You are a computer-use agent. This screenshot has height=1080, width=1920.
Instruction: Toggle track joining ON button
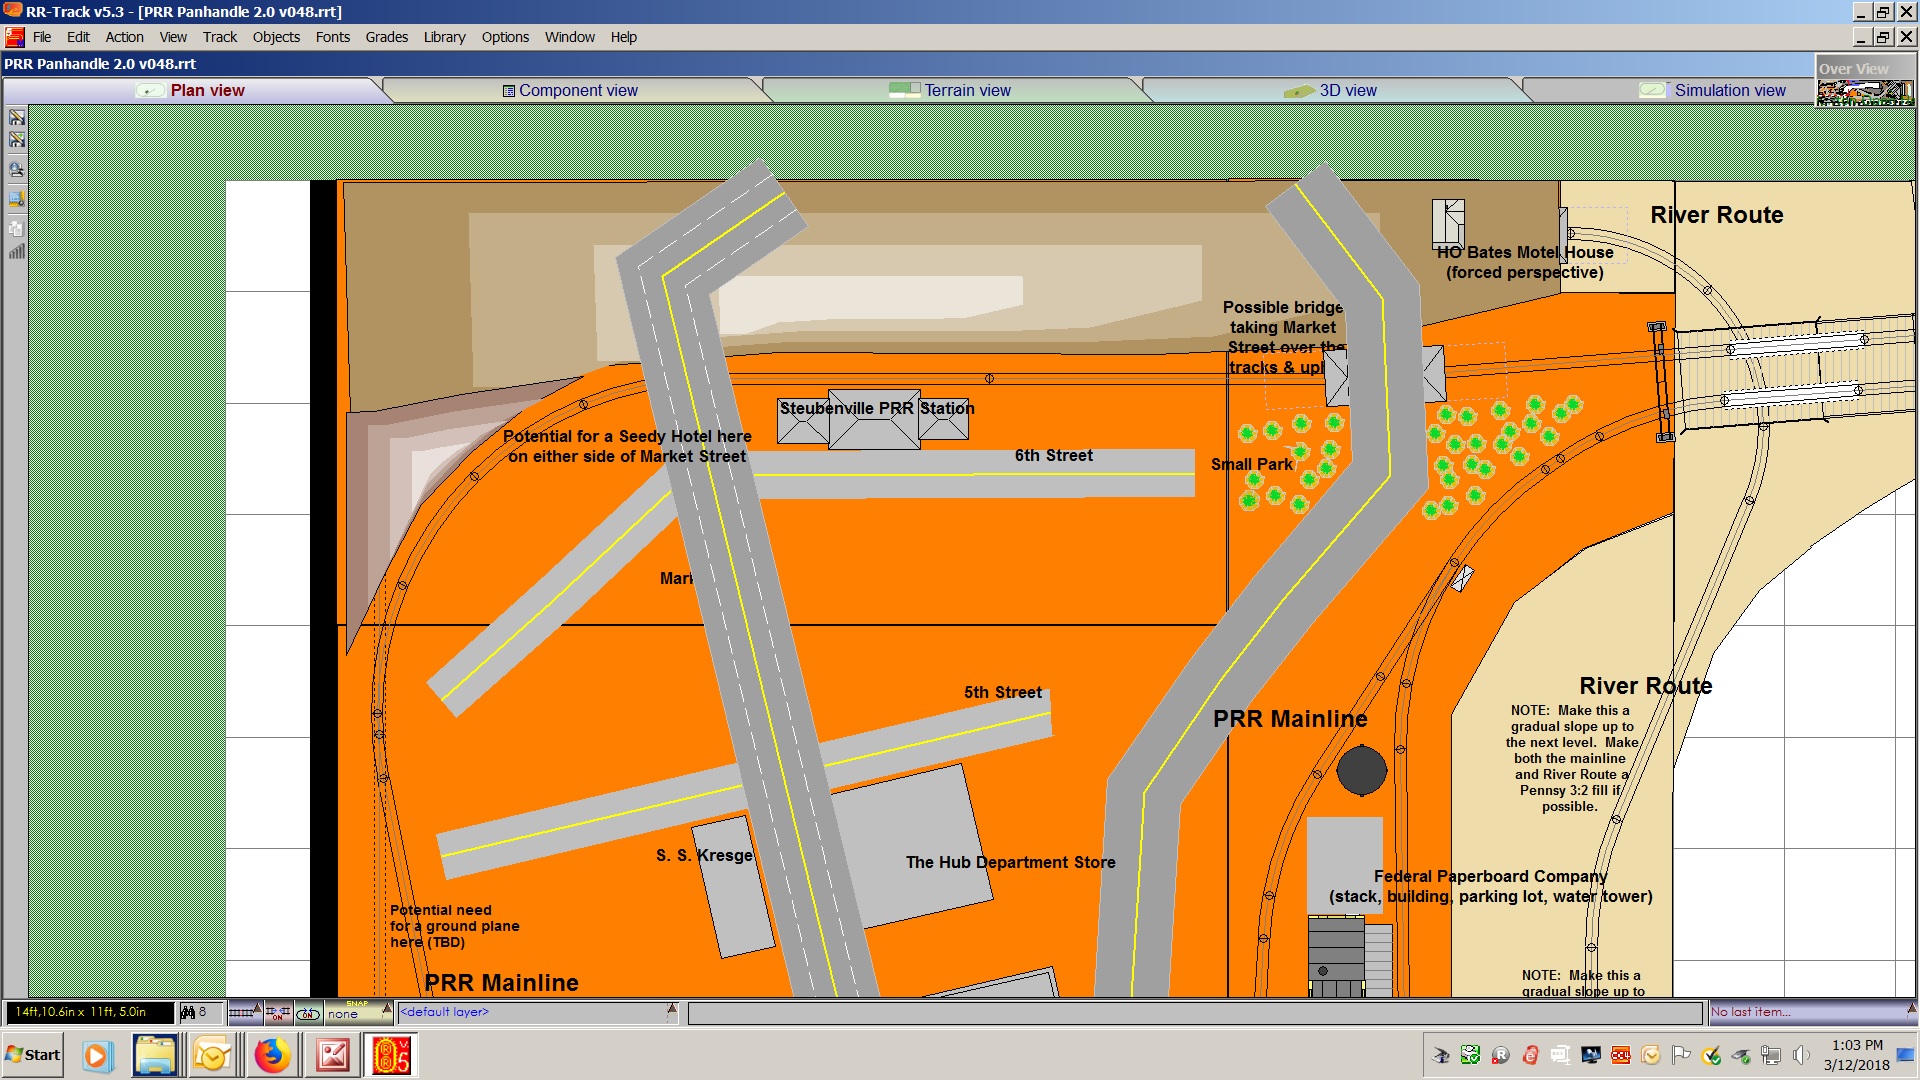click(277, 1013)
